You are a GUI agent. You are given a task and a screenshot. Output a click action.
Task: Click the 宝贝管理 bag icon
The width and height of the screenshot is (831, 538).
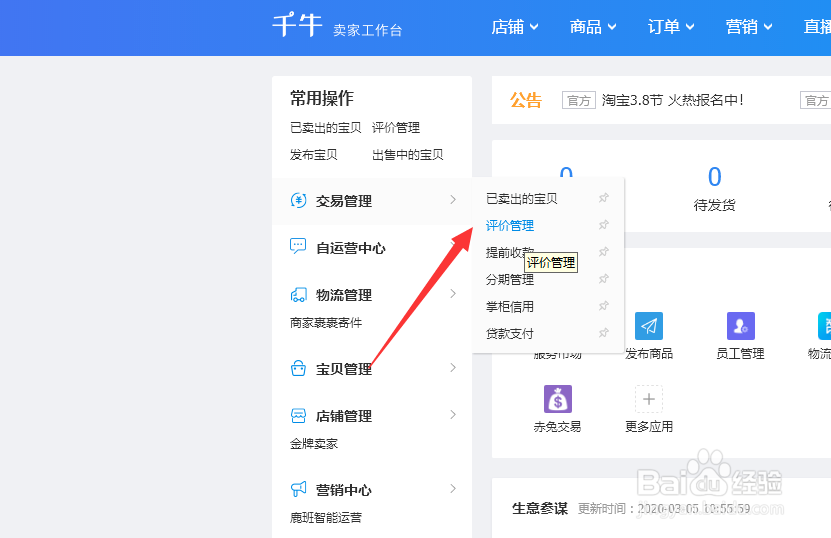click(298, 368)
